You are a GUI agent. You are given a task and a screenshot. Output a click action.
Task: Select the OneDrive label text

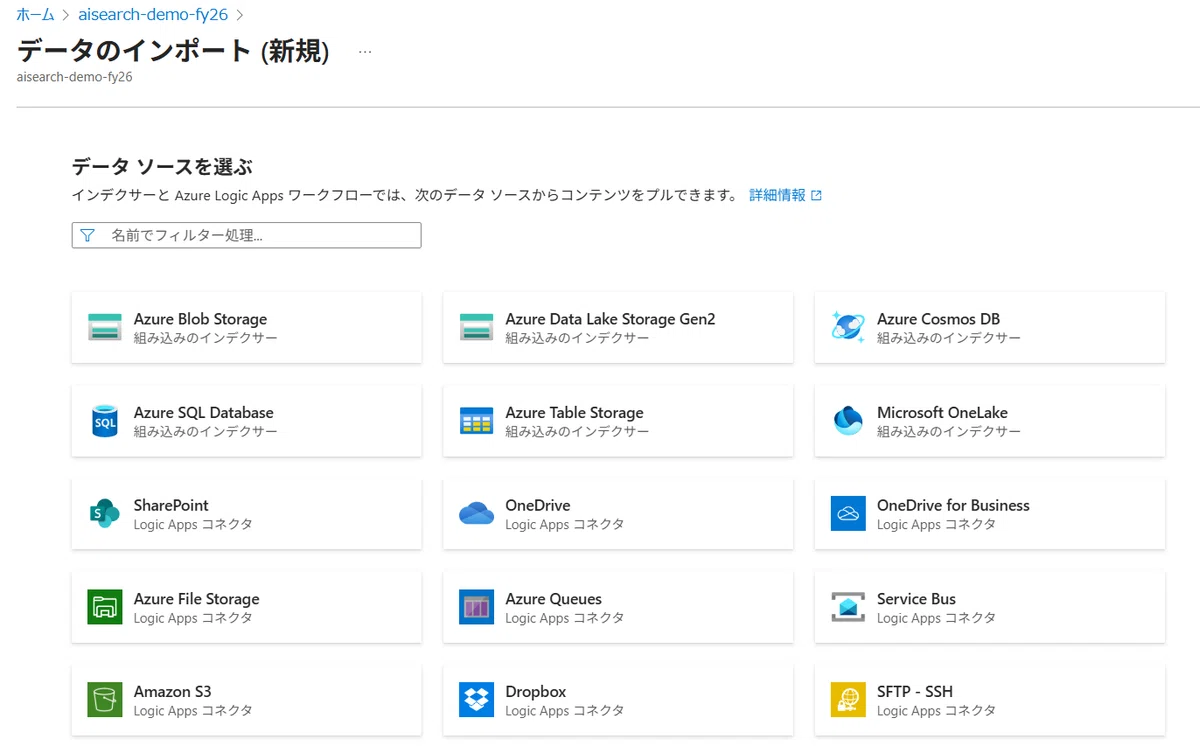[x=537, y=505]
